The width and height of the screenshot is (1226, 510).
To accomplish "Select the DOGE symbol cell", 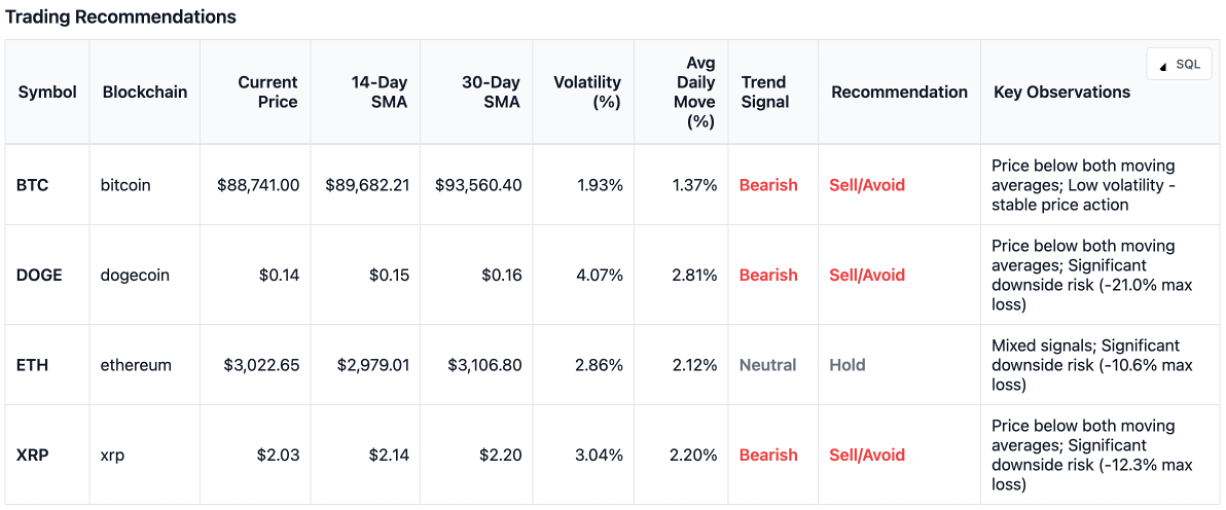I will click(39, 275).
